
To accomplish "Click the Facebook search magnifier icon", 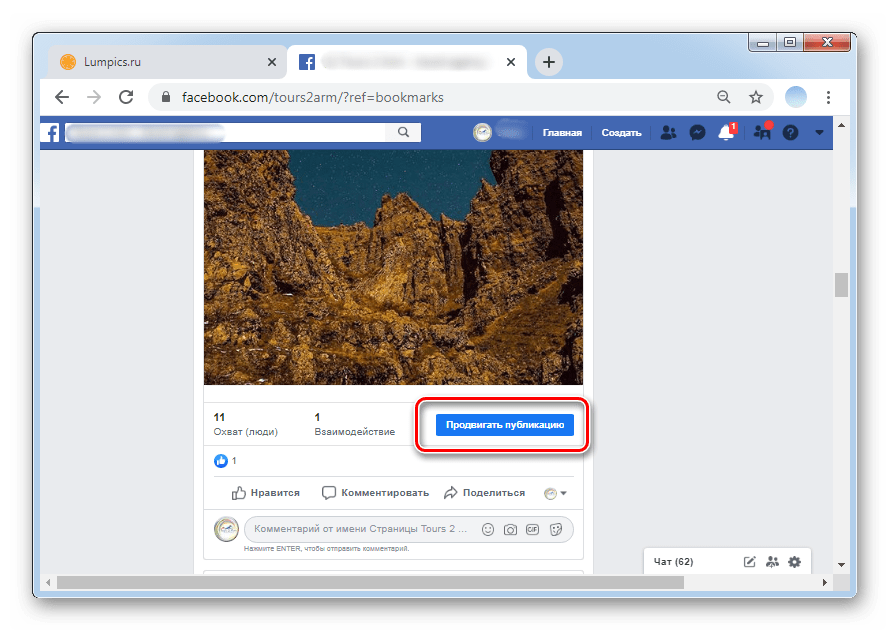I will click(x=403, y=132).
